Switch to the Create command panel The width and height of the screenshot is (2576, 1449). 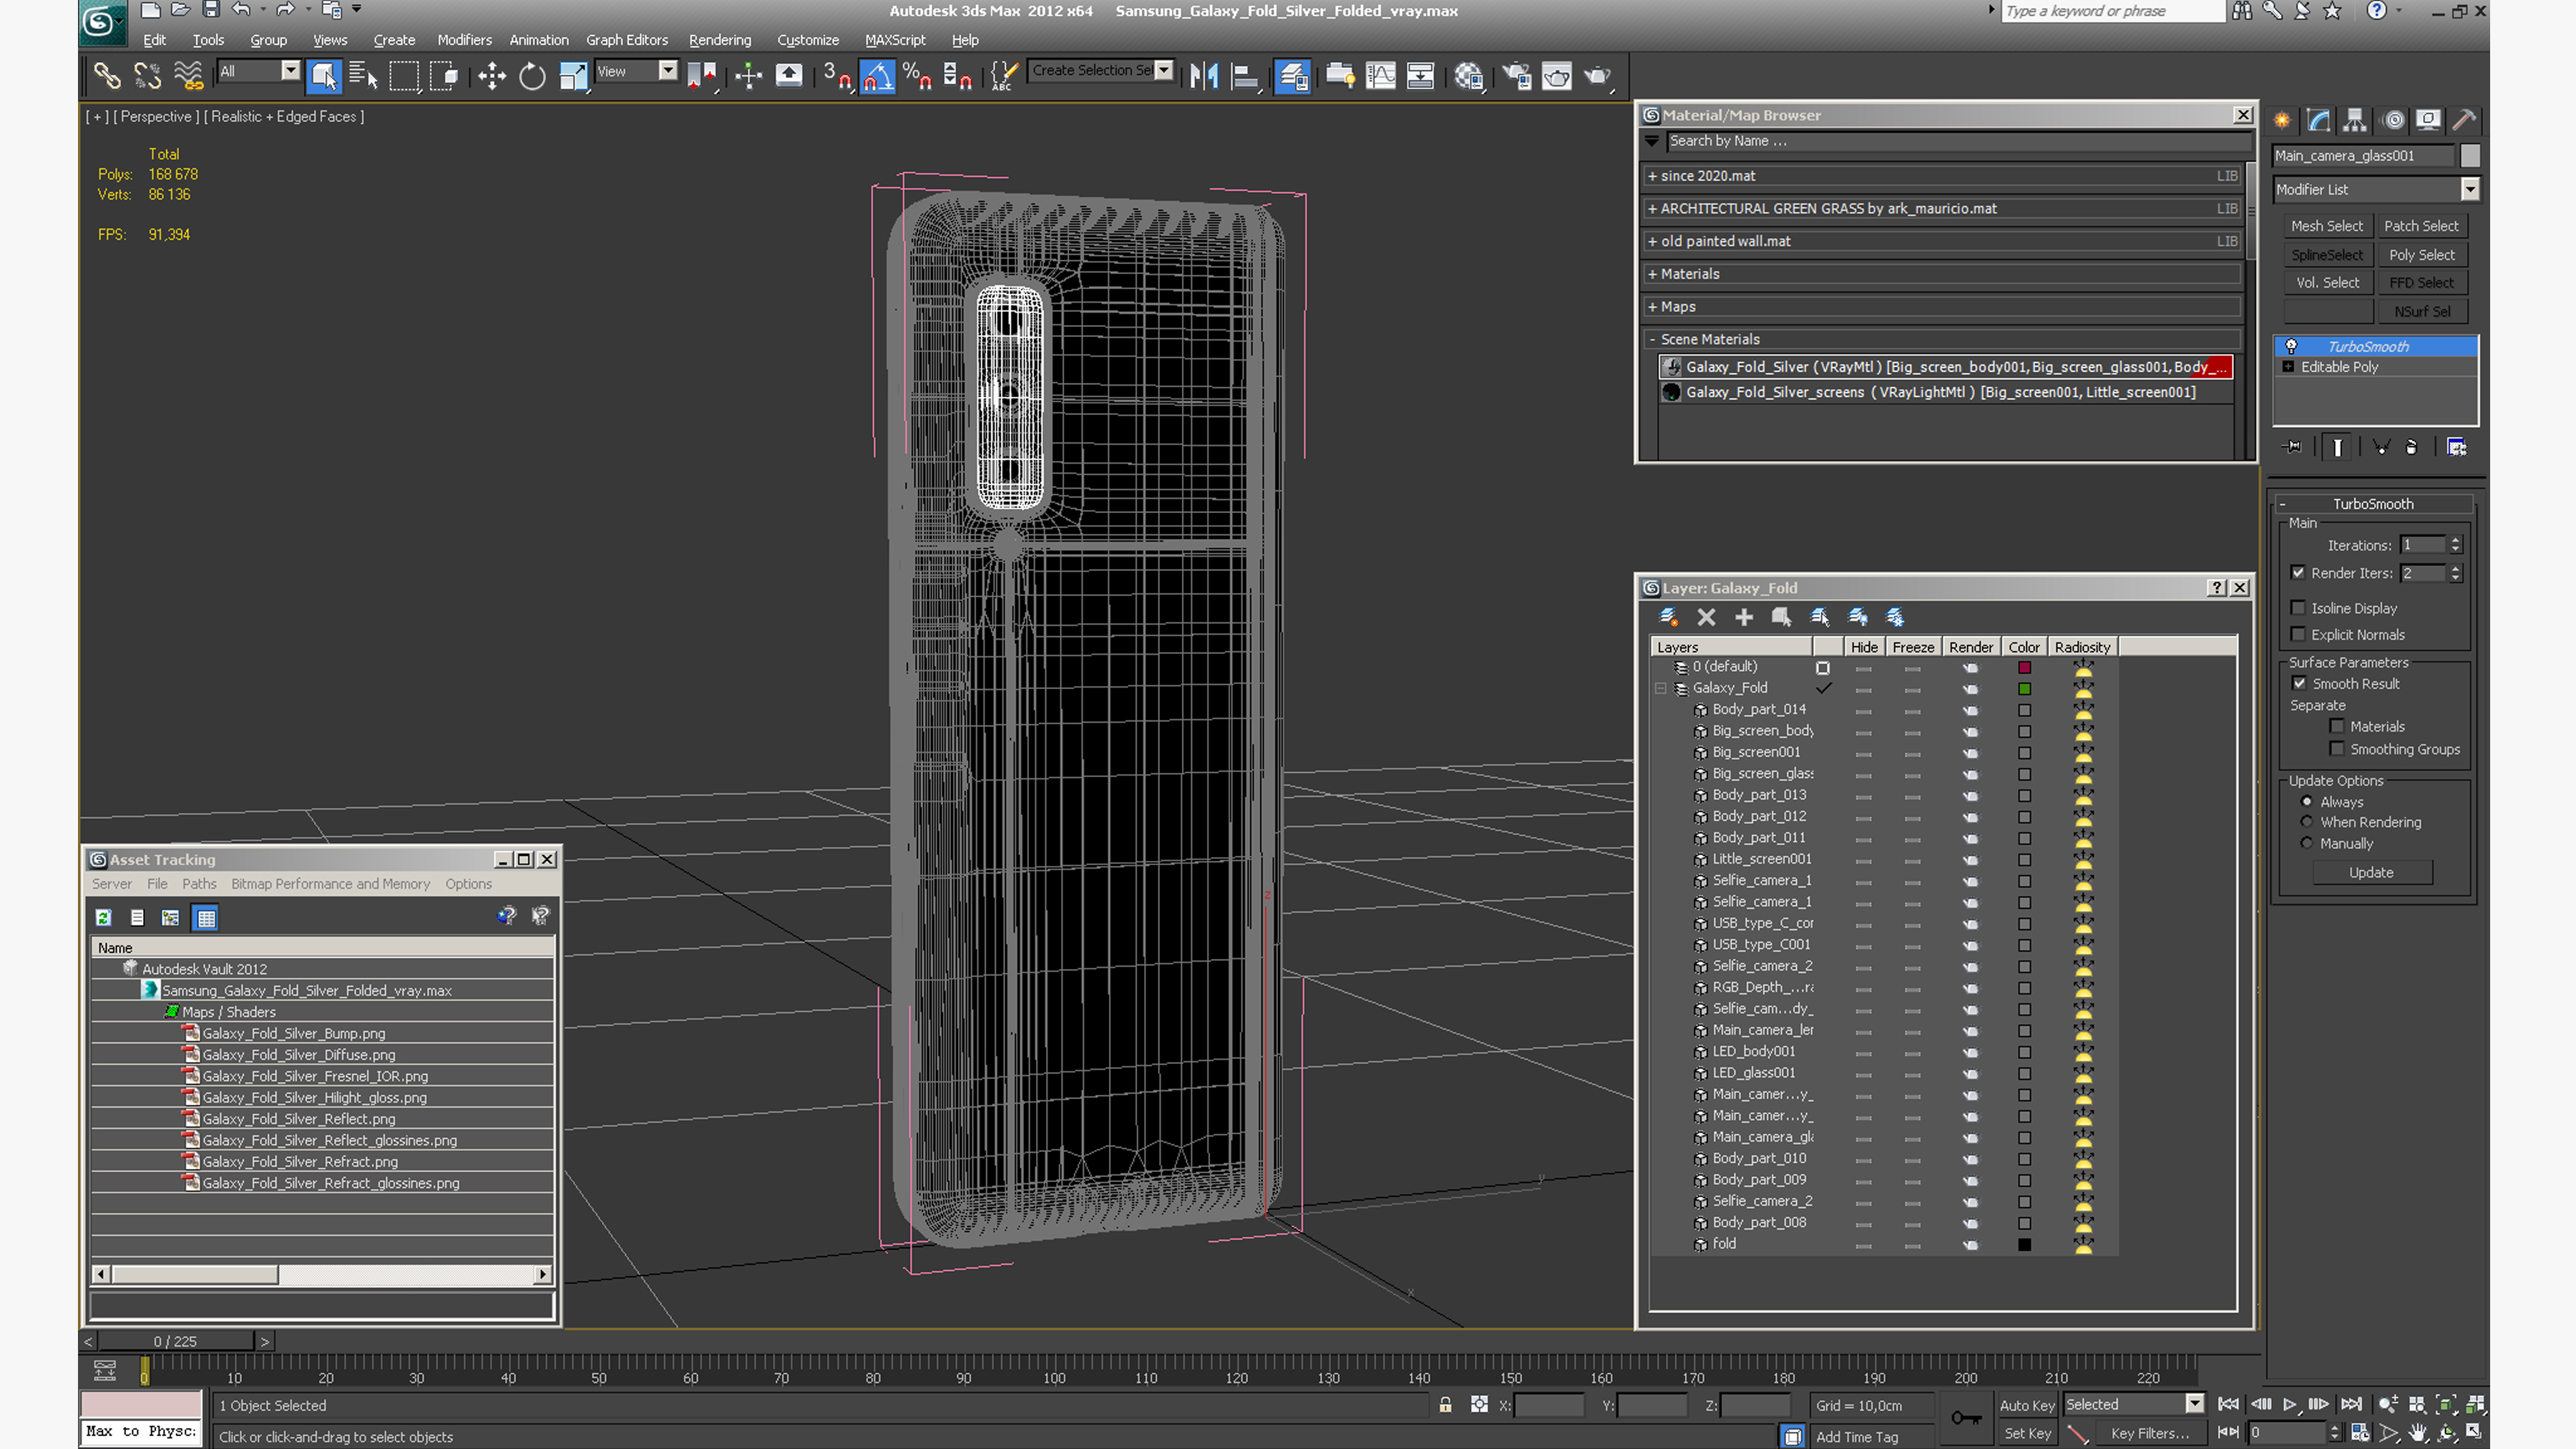pyautogui.click(x=2282, y=120)
